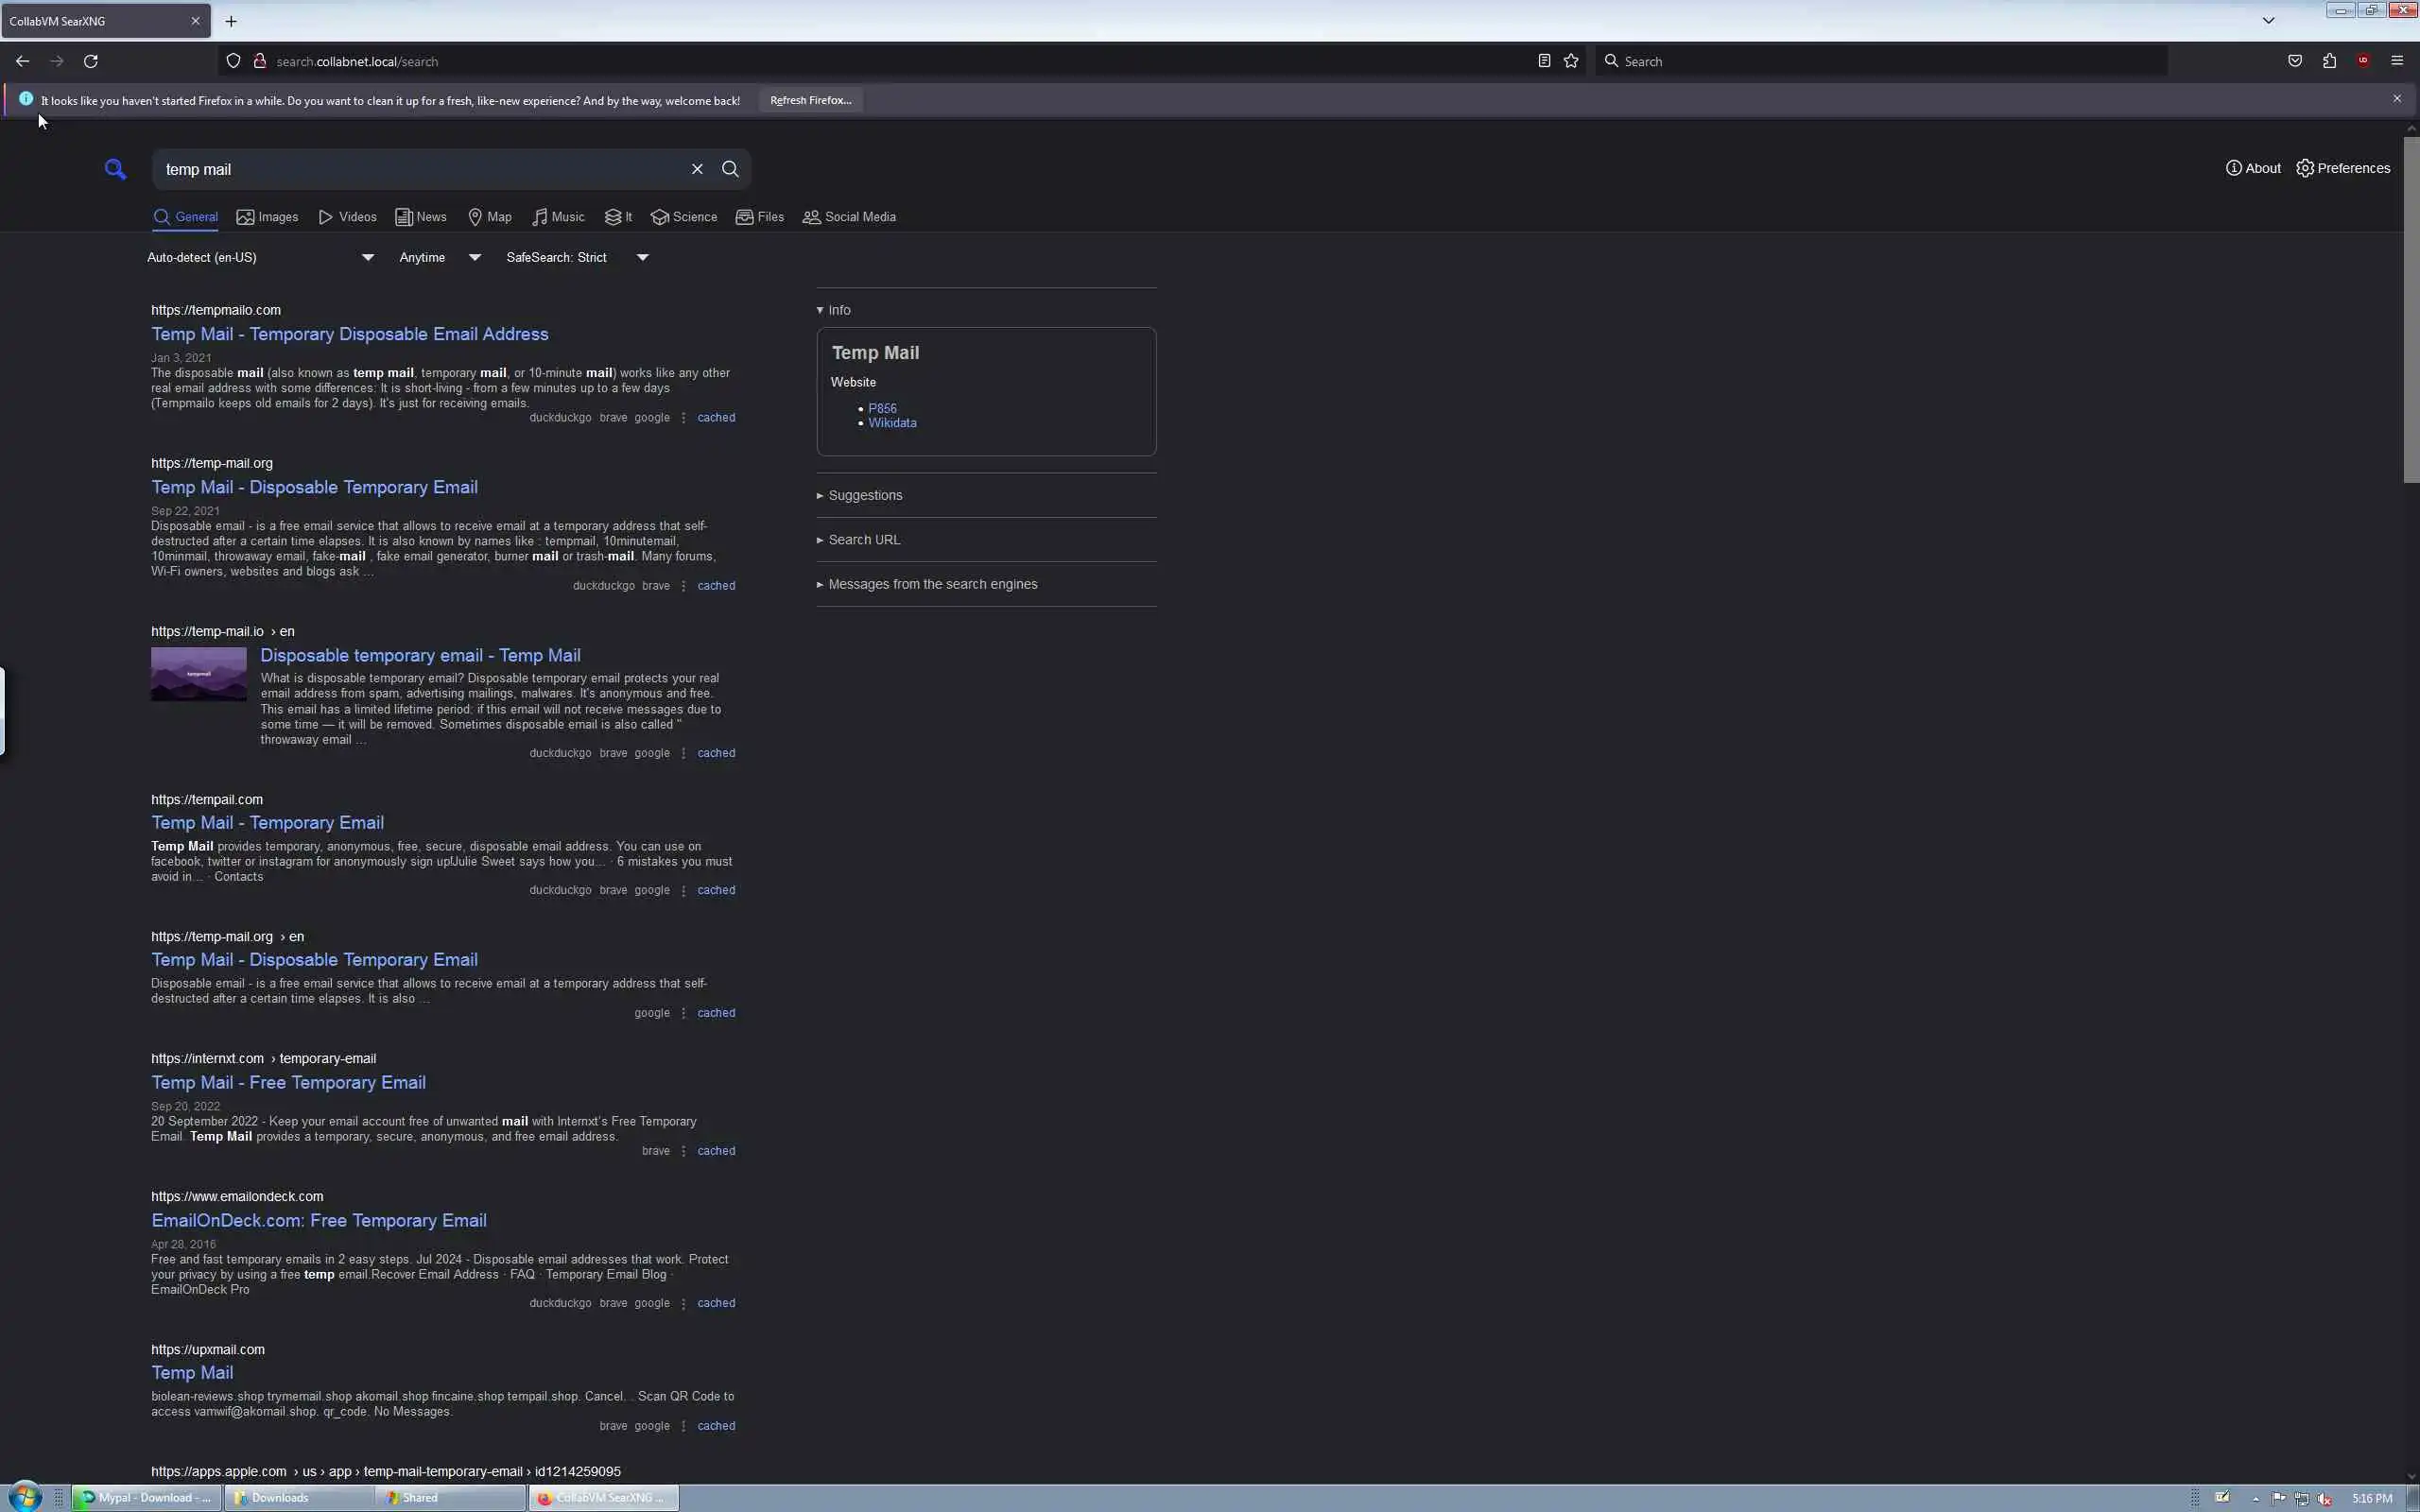Open the EmailOnDeck.com result link

(x=319, y=1220)
